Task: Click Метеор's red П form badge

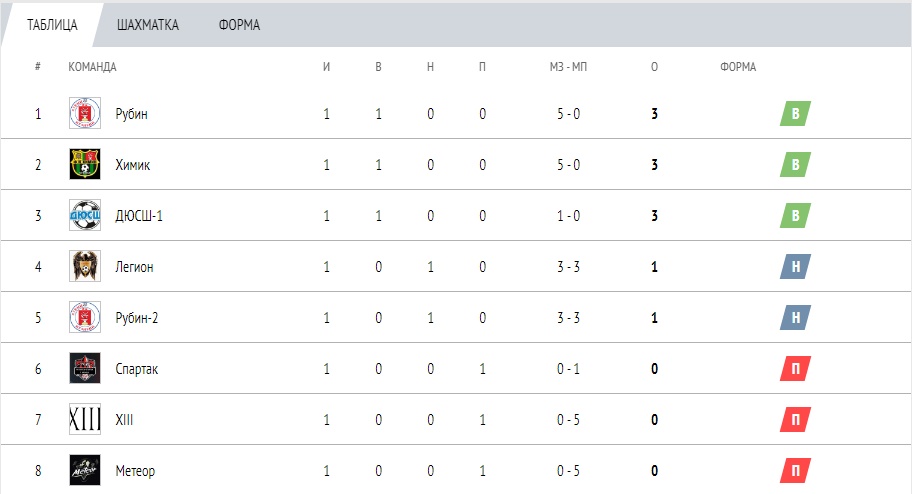Action: coord(795,471)
